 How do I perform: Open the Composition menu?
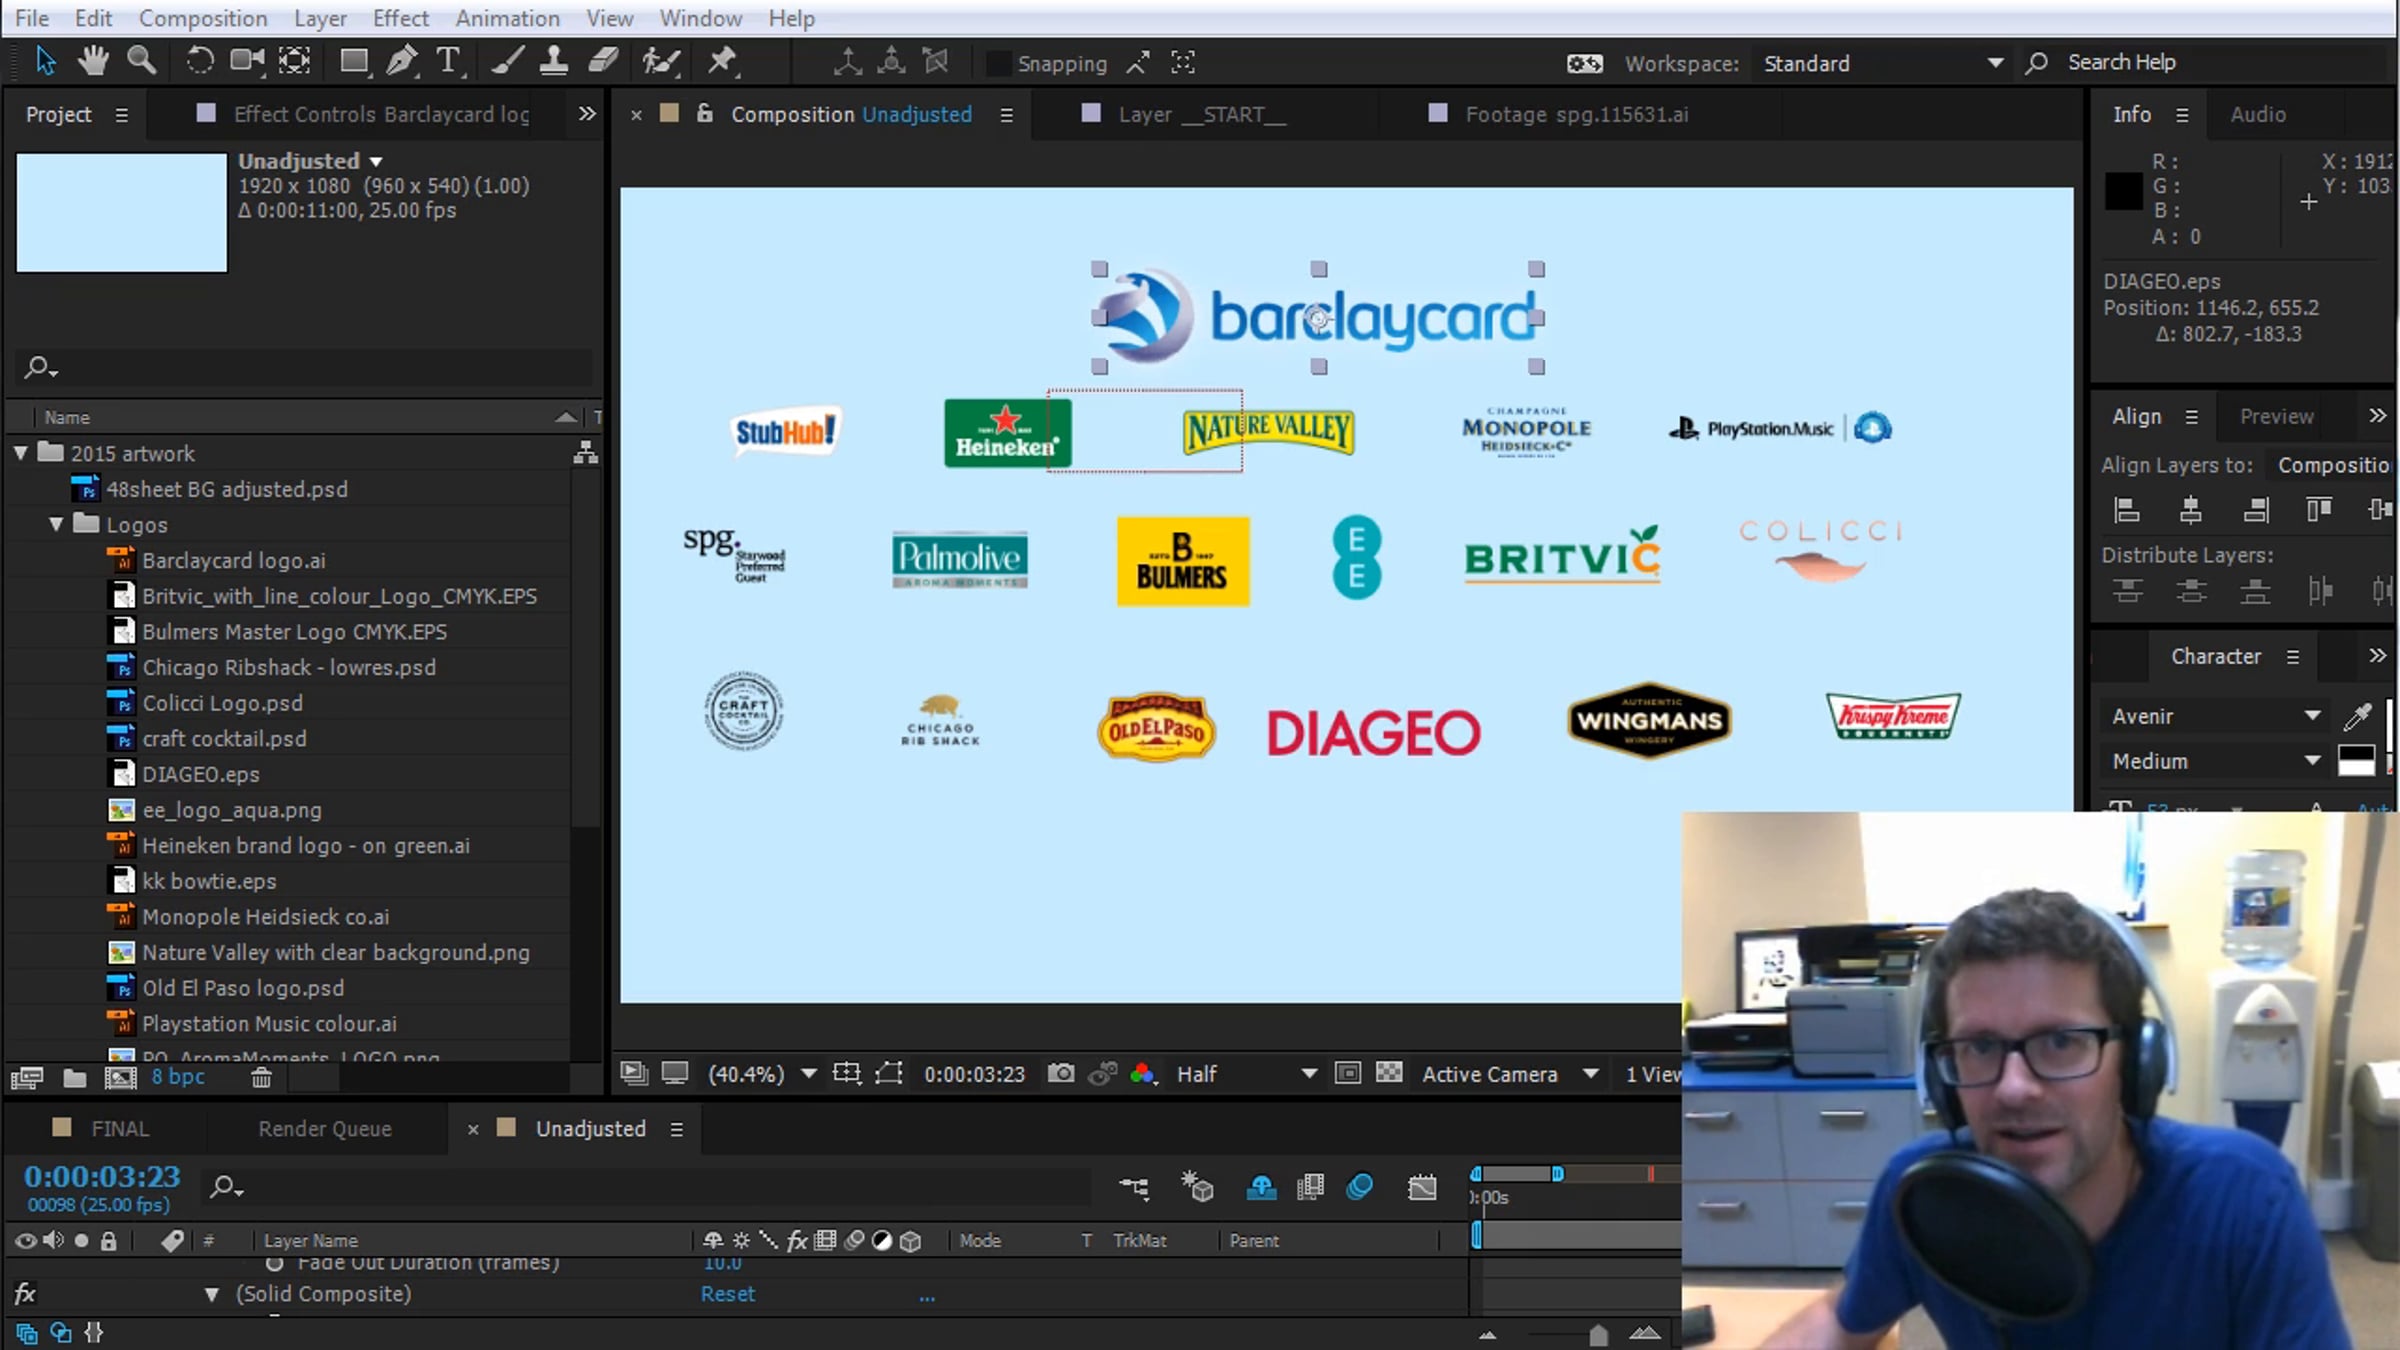click(x=203, y=18)
